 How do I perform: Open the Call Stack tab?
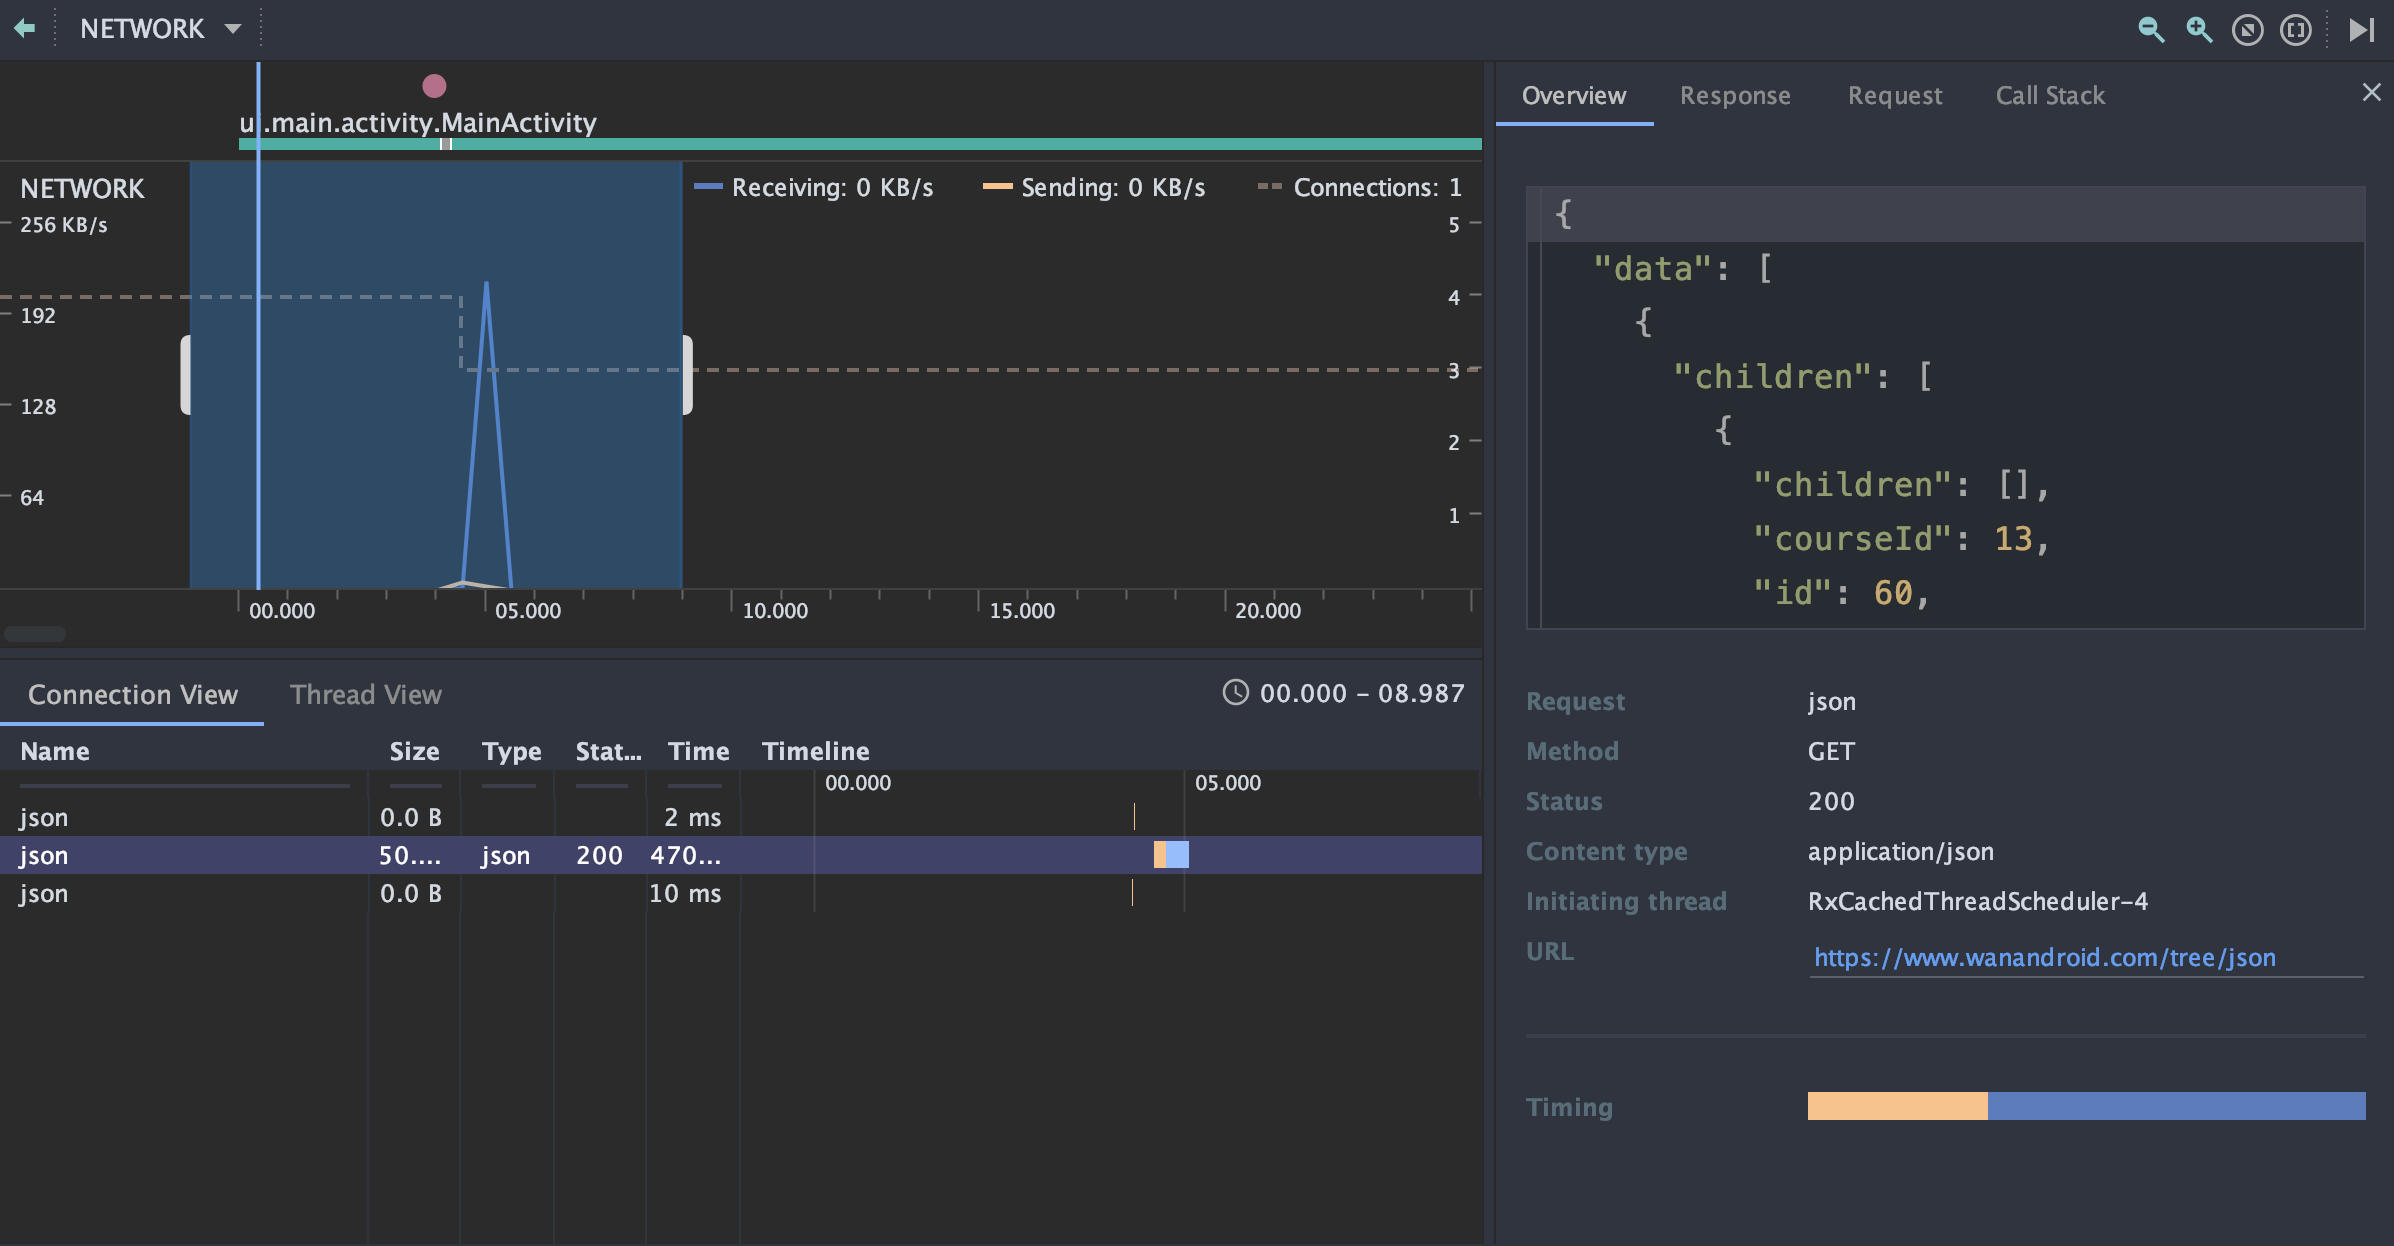(x=2050, y=96)
